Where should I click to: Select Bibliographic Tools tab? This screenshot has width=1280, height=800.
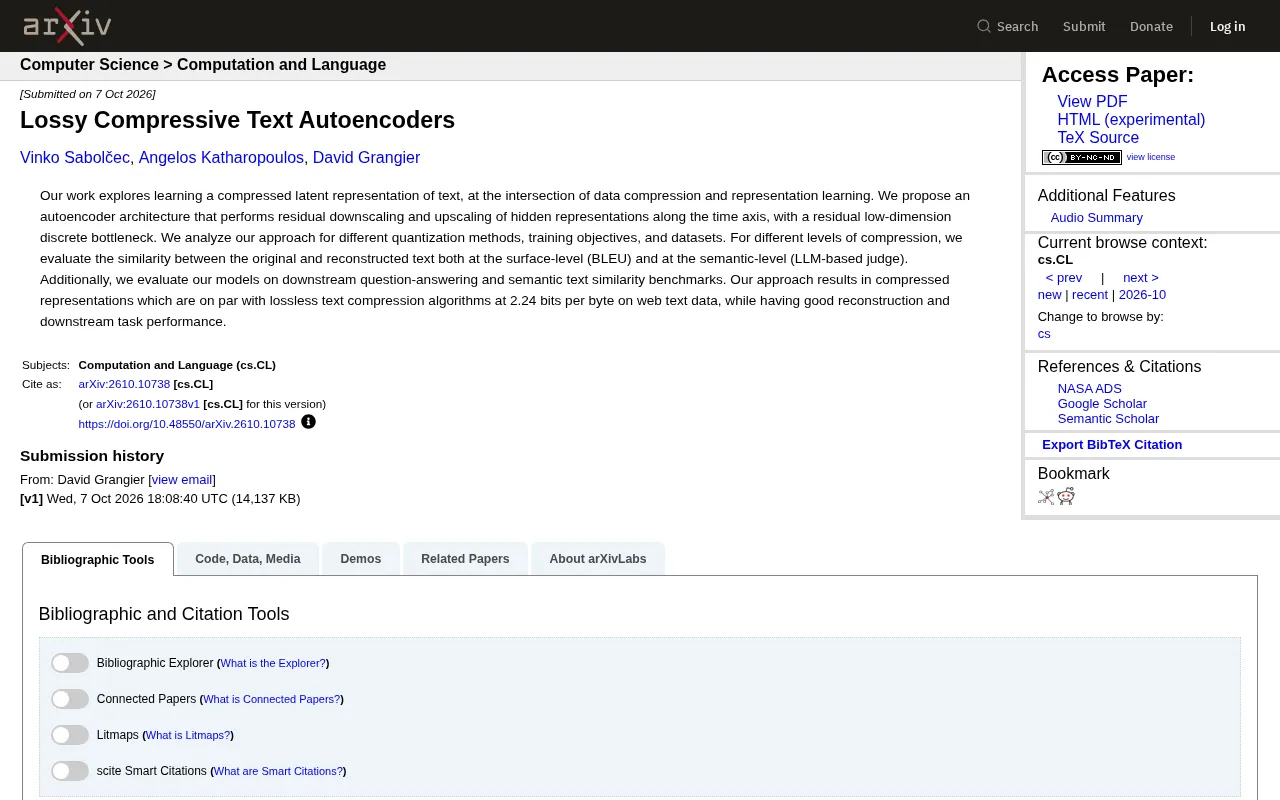98,559
